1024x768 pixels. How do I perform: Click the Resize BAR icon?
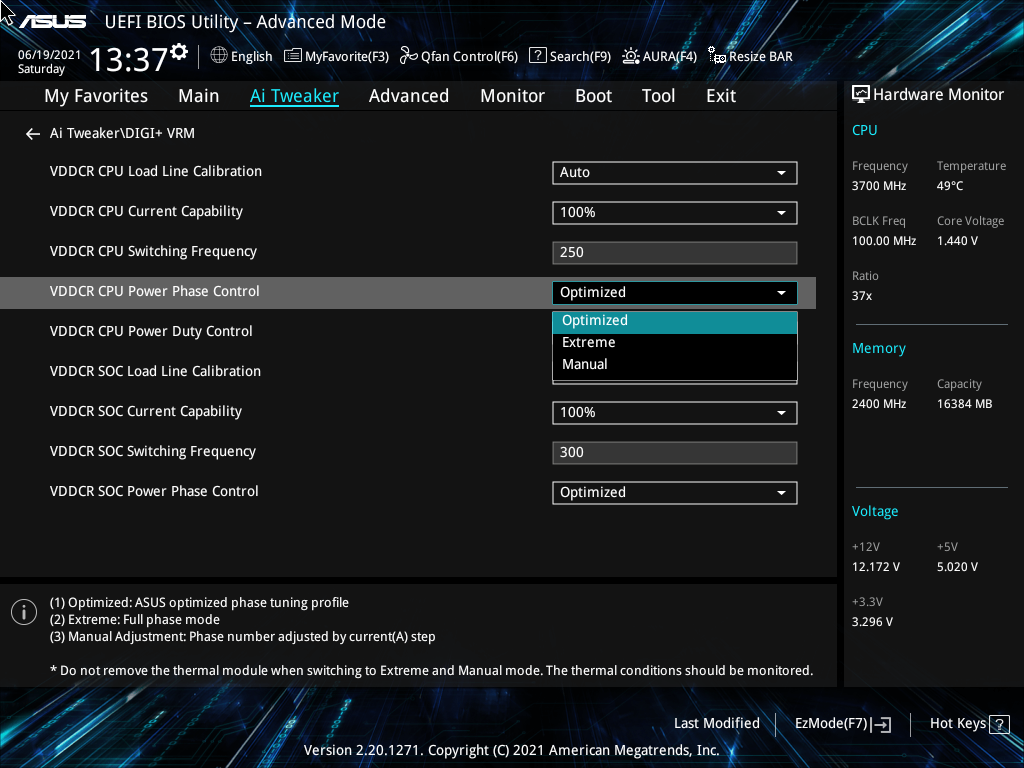coord(750,56)
